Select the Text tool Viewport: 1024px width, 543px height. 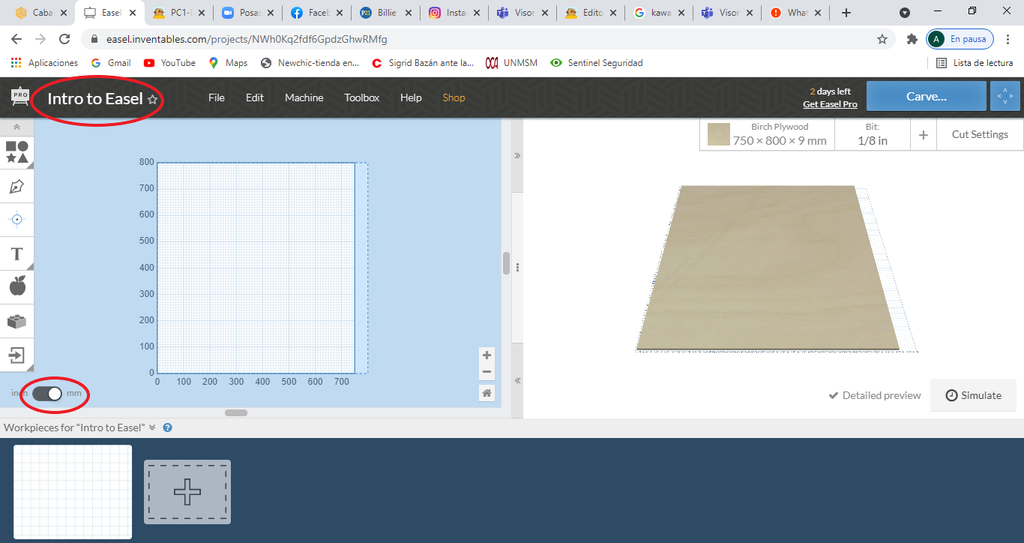[x=17, y=254]
